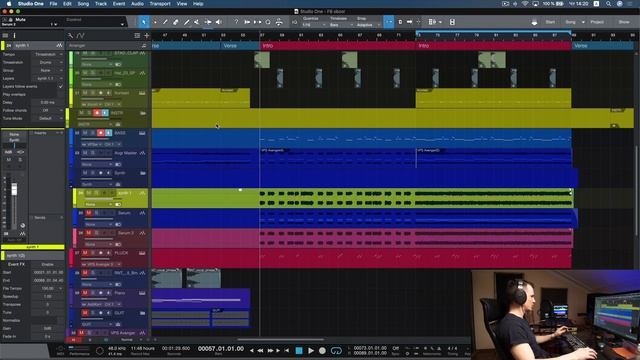Open the Follow chords dropdown

click(x=48, y=111)
